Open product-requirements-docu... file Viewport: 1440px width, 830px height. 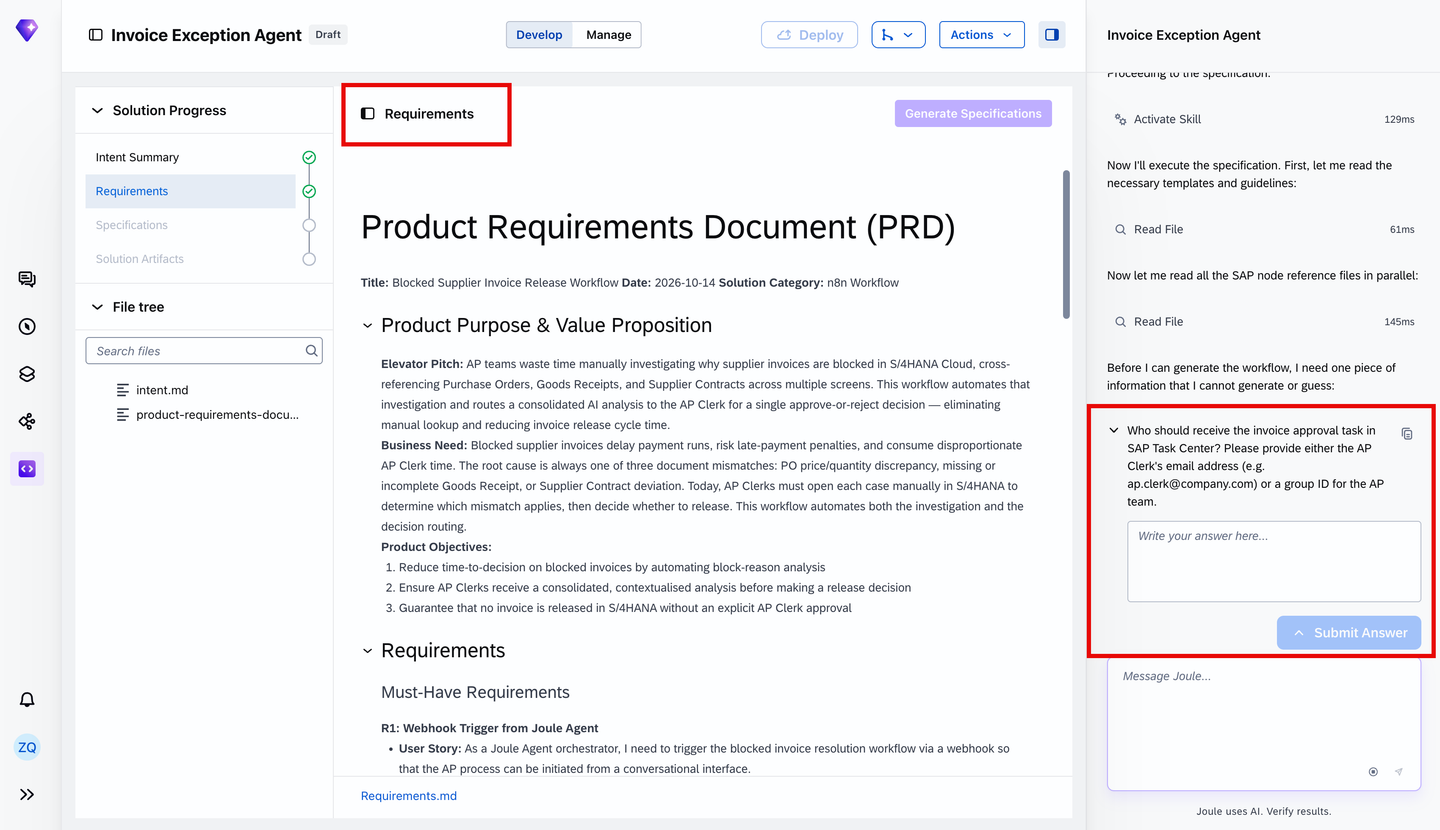[207, 414]
